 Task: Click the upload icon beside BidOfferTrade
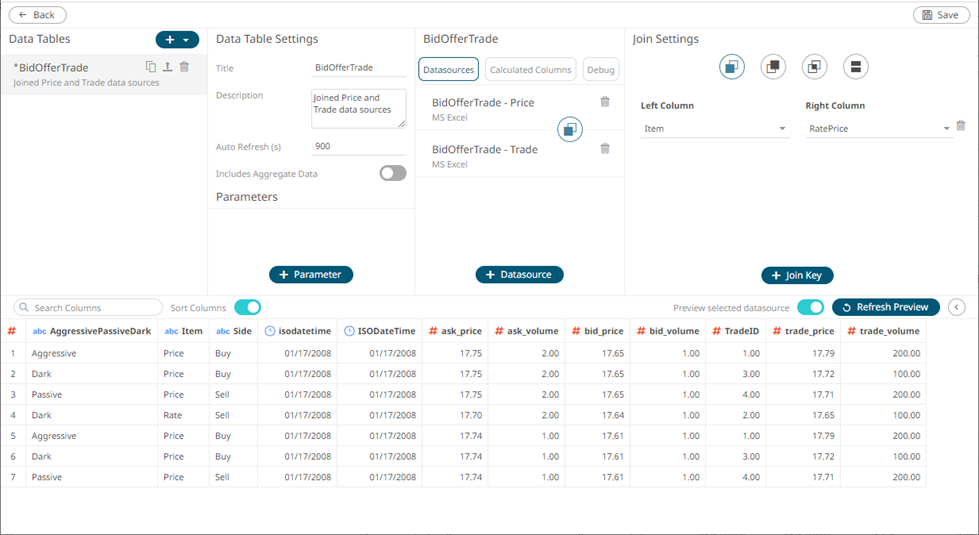click(x=167, y=67)
